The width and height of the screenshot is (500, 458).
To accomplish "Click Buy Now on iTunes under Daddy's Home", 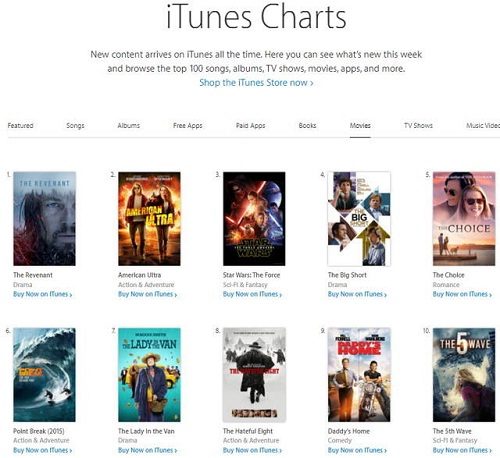I will [x=357, y=450].
